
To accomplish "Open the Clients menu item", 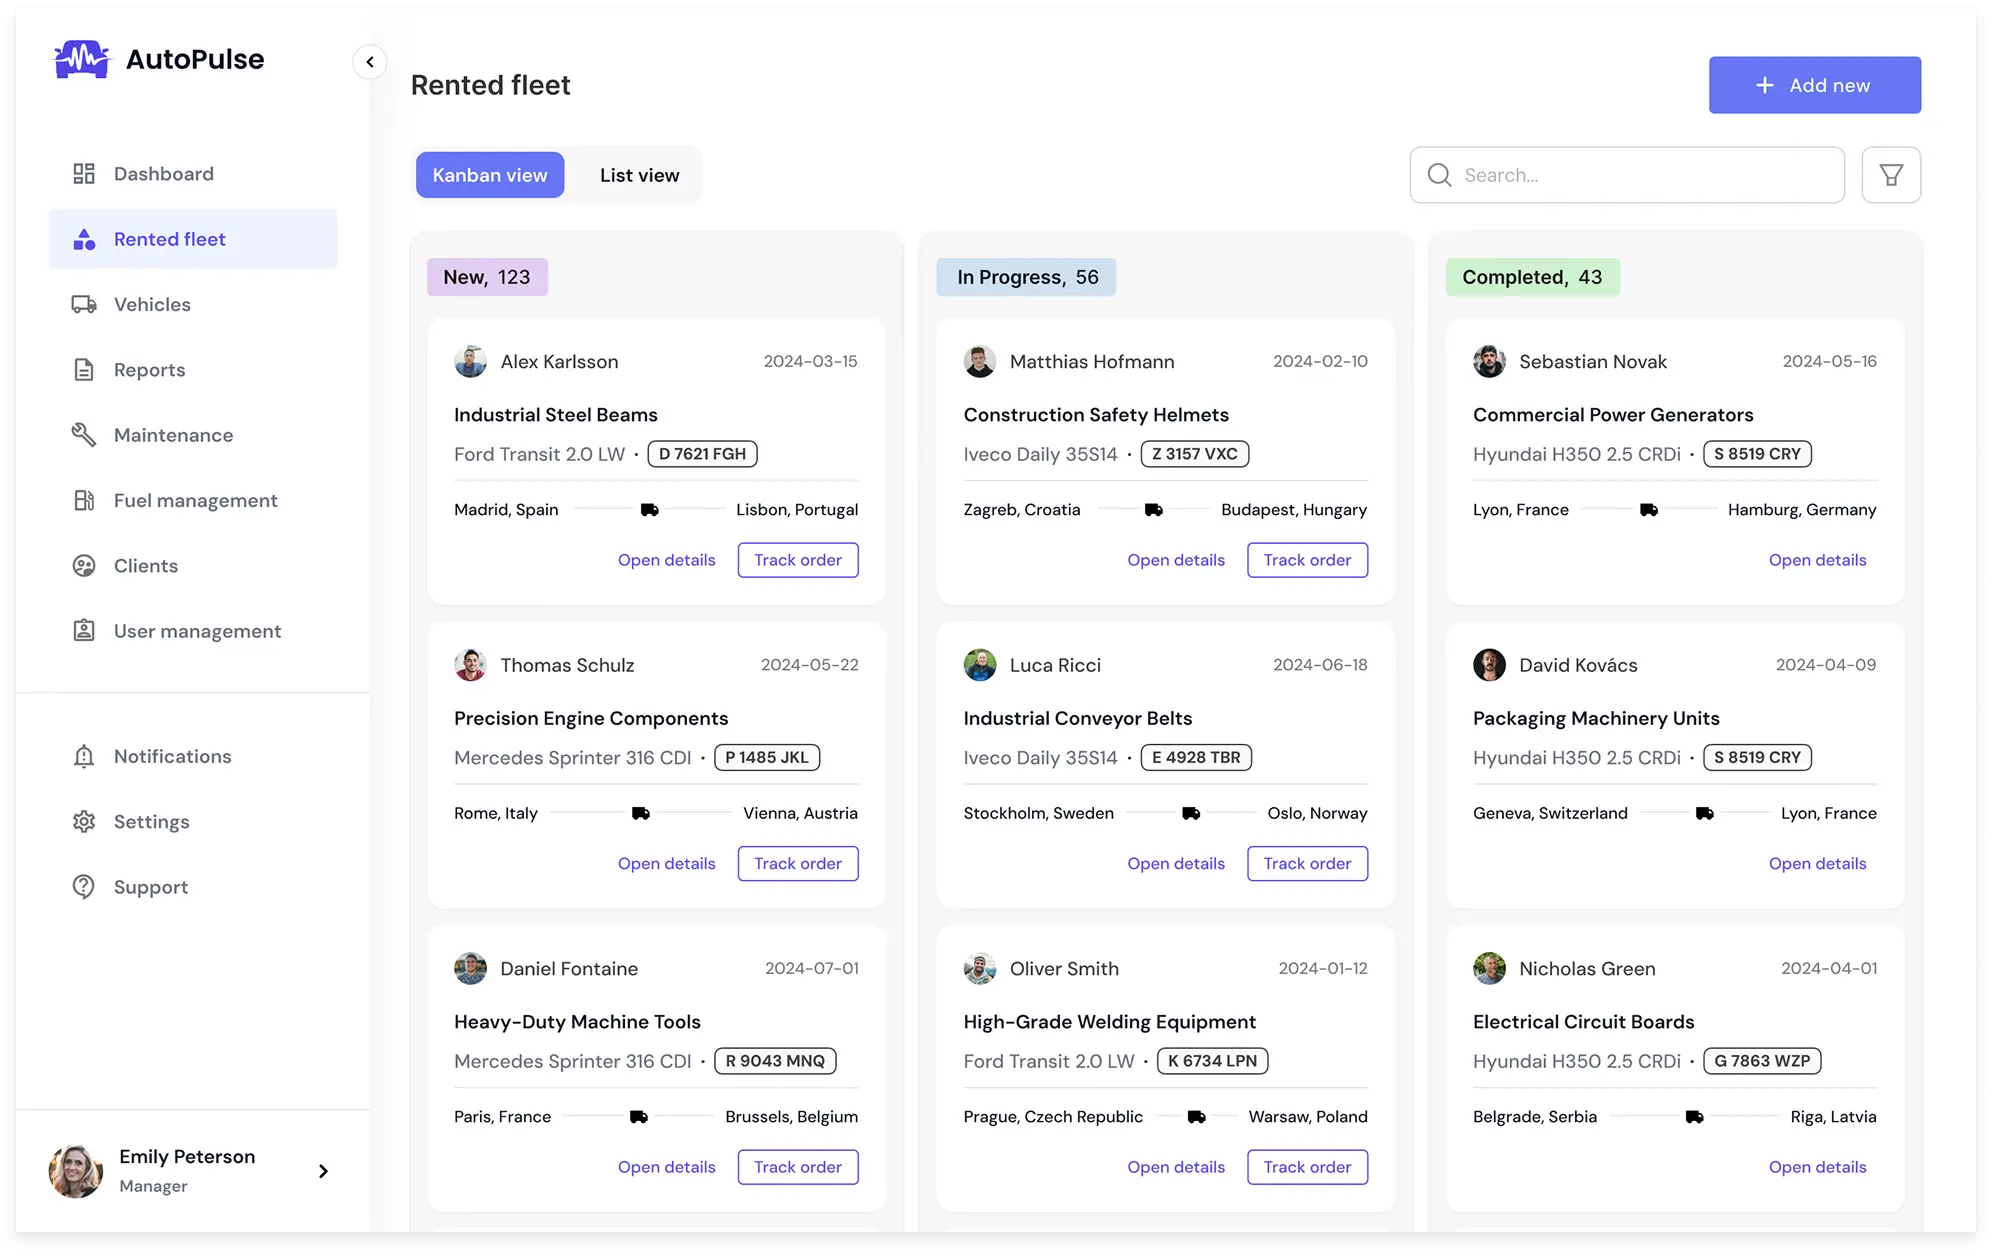I will tap(146, 566).
